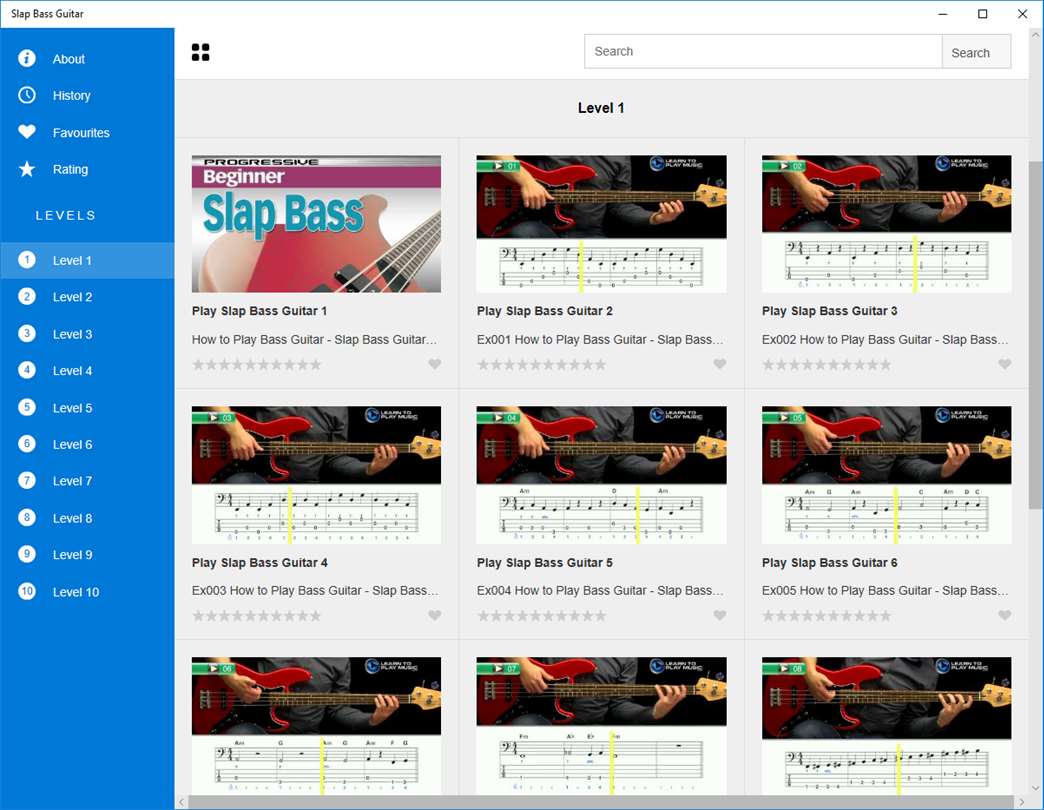The image size is (1044, 810).
Task: Open the video thumbnail numbered 01
Action: pos(601,224)
